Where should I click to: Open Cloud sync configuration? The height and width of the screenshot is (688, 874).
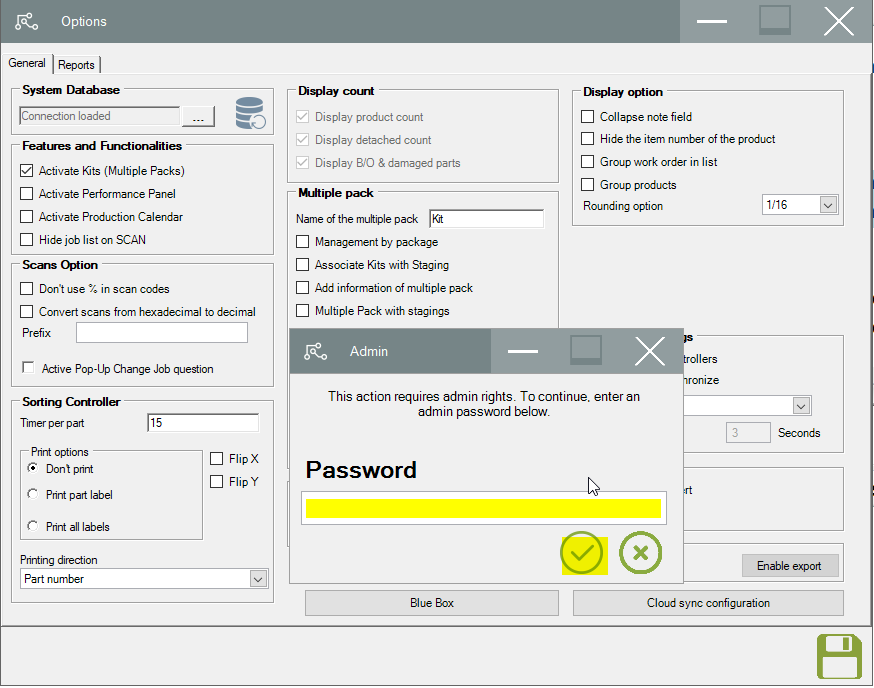(x=708, y=603)
